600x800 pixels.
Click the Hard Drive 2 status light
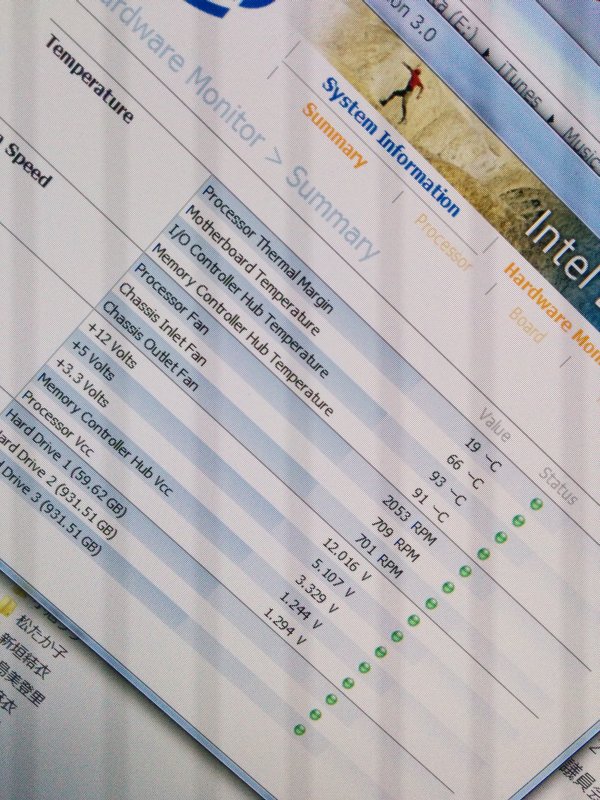(x=315, y=714)
